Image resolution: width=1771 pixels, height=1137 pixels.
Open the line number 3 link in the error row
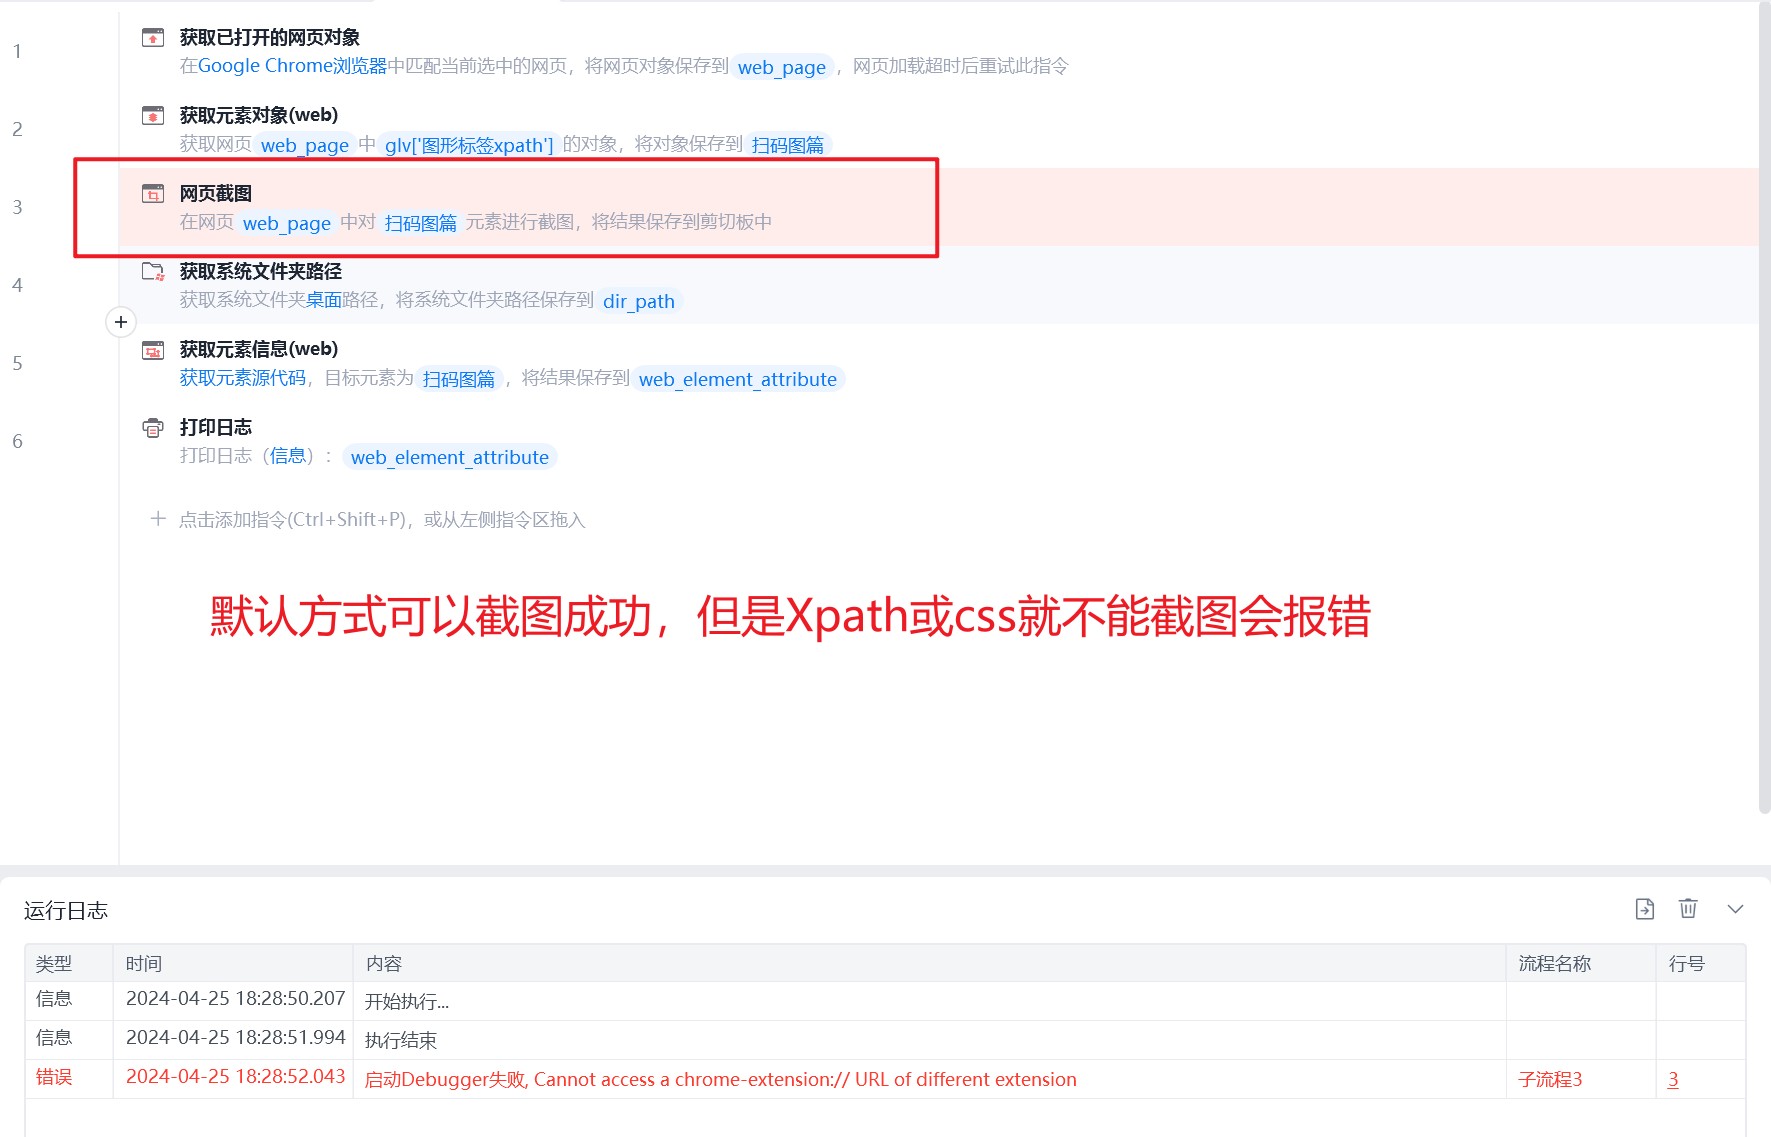[1673, 1080]
